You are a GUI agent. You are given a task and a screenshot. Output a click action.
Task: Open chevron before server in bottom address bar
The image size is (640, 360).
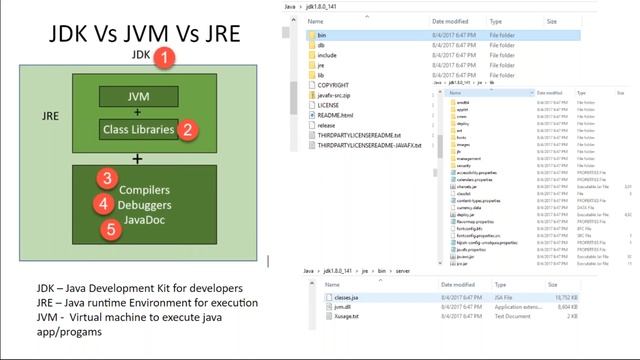coord(391,271)
